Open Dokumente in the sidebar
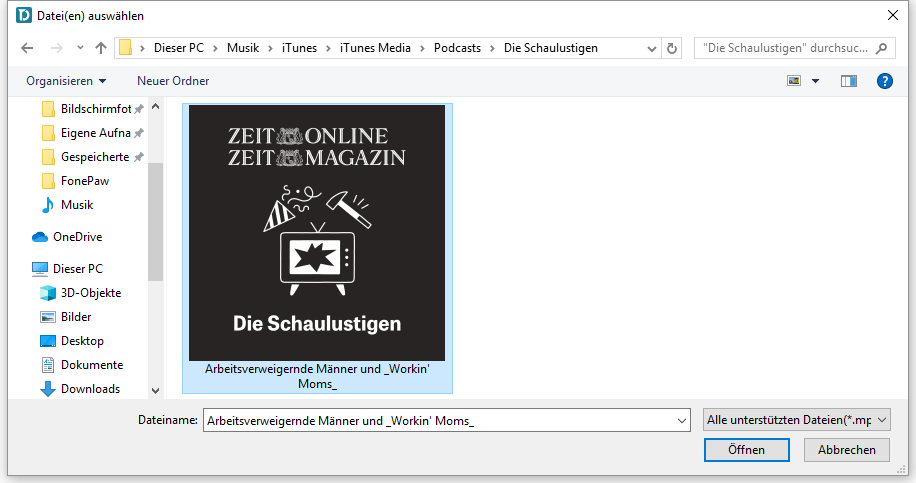Viewport: 916px width, 483px height. point(82,364)
